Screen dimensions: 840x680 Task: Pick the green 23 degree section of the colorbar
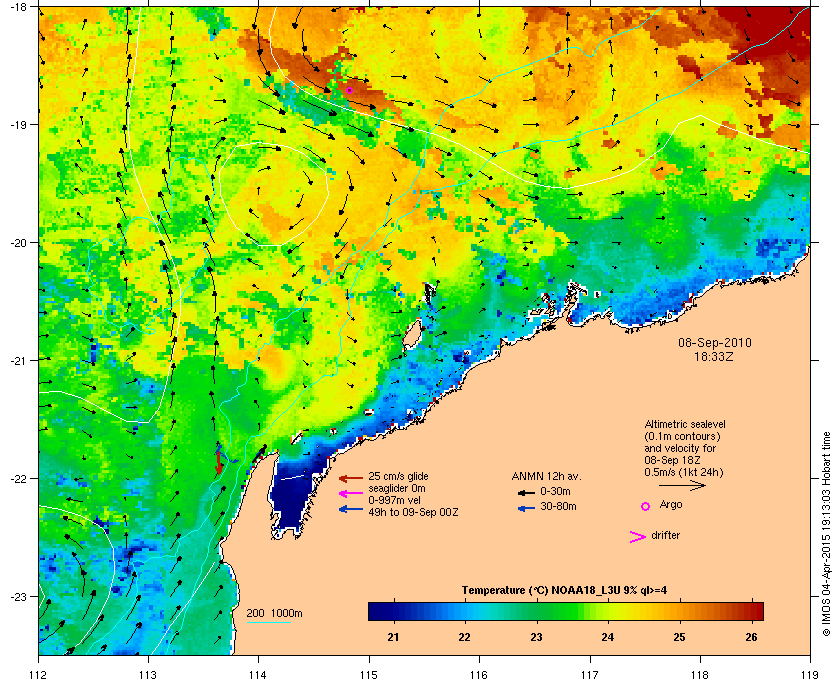click(536, 611)
